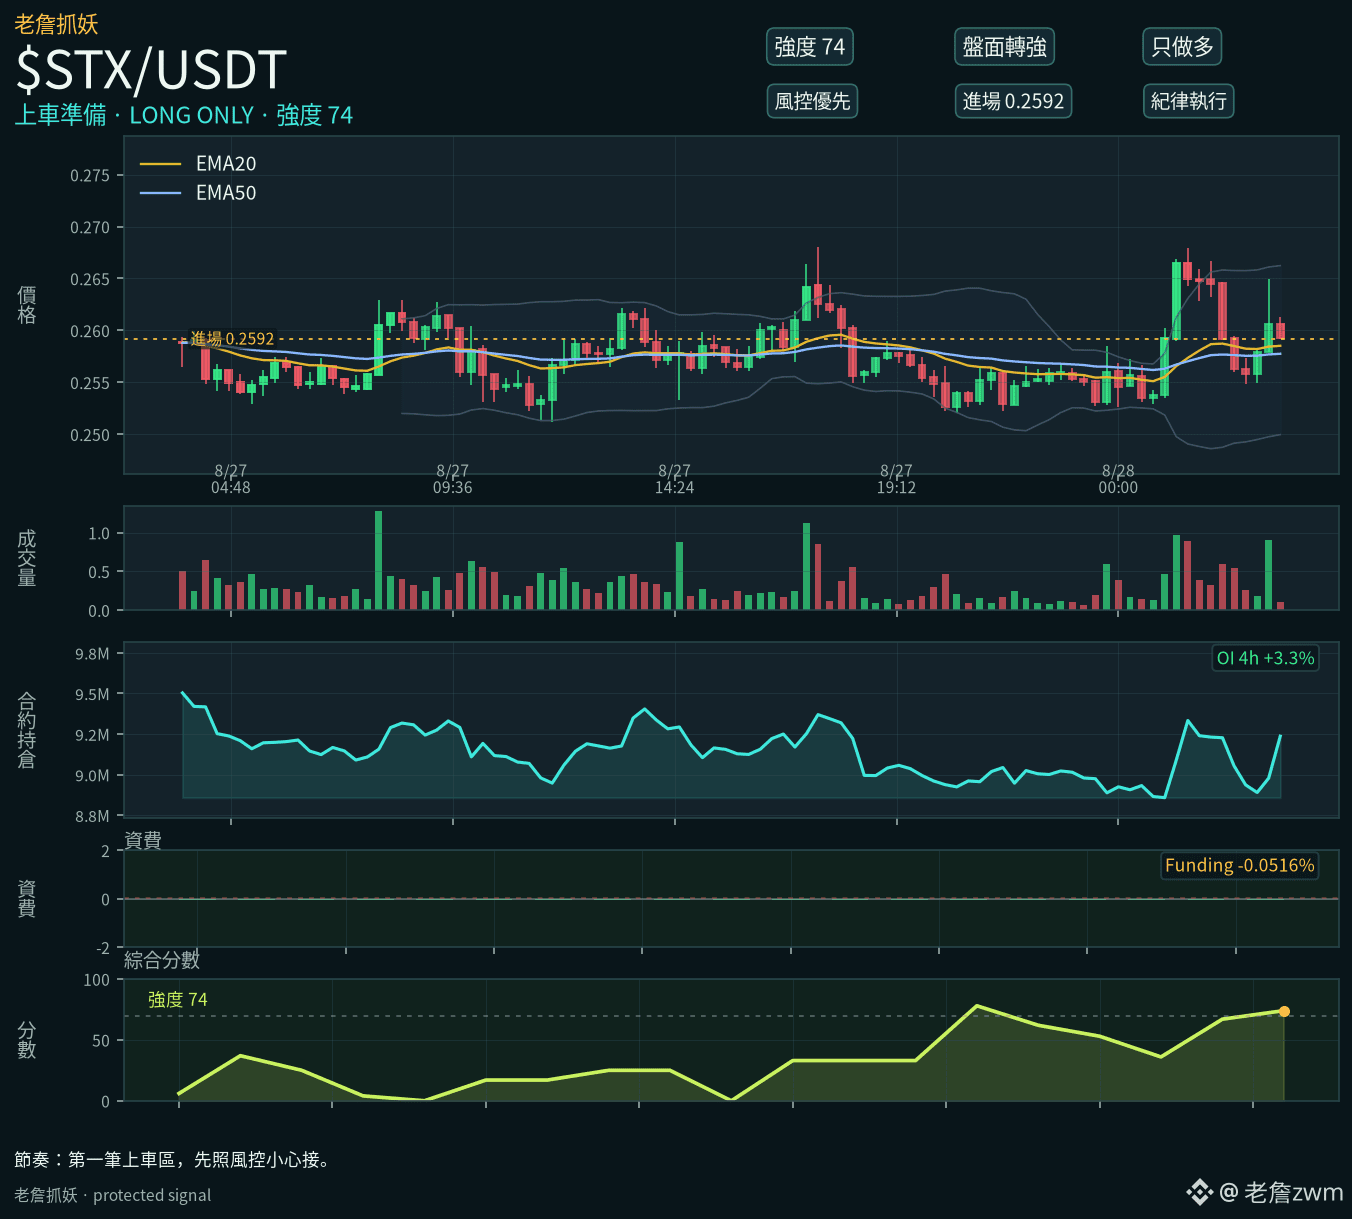The width and height of the screenshot is (1352, 1219).
Task: Click the 1.0 volume axis value
Action: point(99,534)
